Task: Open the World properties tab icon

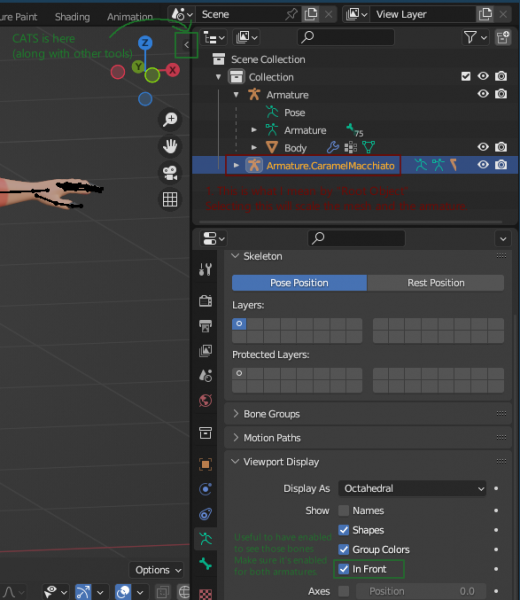Action: [205, 401]
